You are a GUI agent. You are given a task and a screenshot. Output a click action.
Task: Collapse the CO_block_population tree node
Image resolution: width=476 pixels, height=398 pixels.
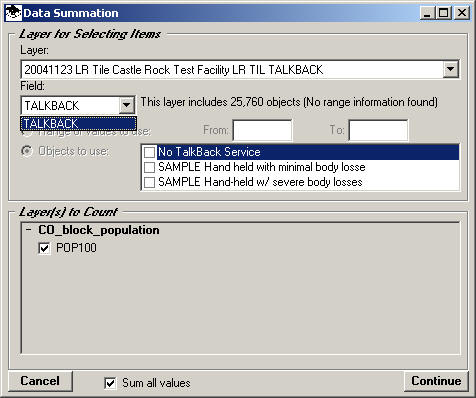point(29,229)
